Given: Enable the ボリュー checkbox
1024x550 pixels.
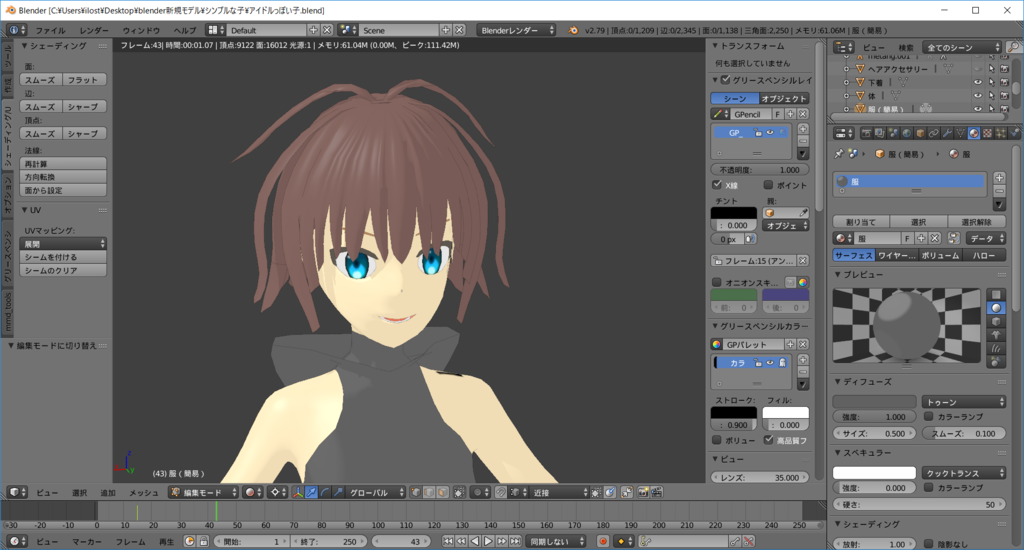Looking at the screenshot, I should (x=717, y=440).
